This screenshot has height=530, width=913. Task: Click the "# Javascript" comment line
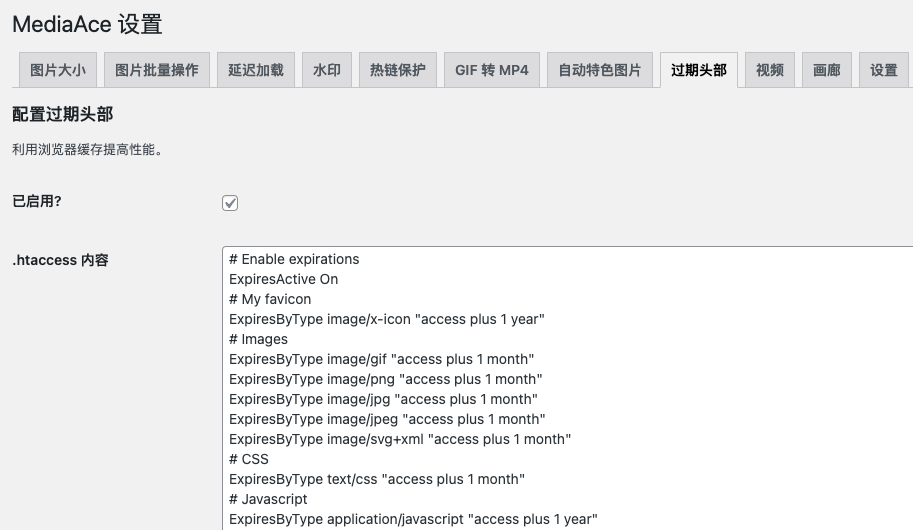(268, 499)
